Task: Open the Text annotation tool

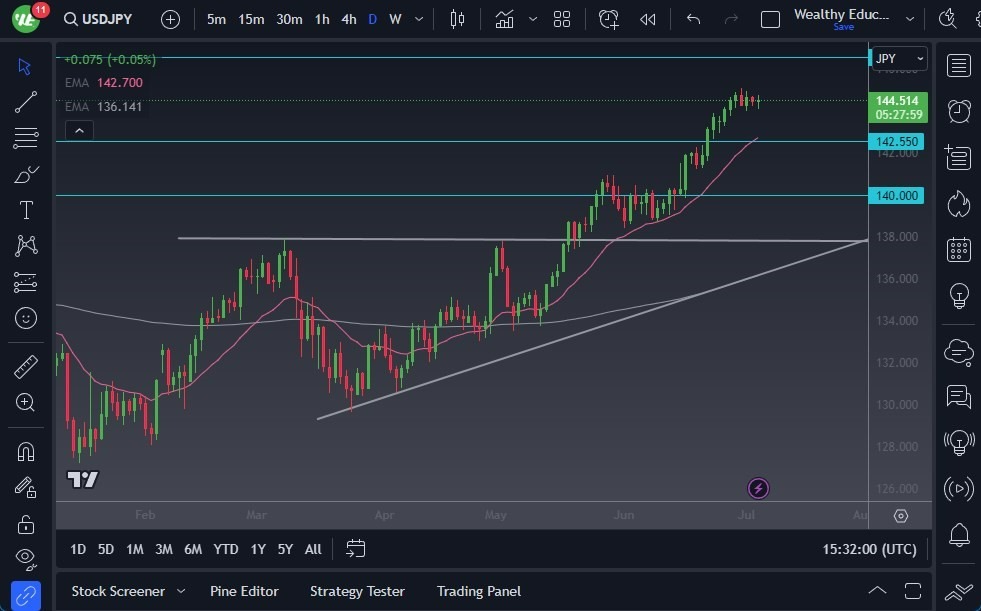Action: [x=25, y=209]
